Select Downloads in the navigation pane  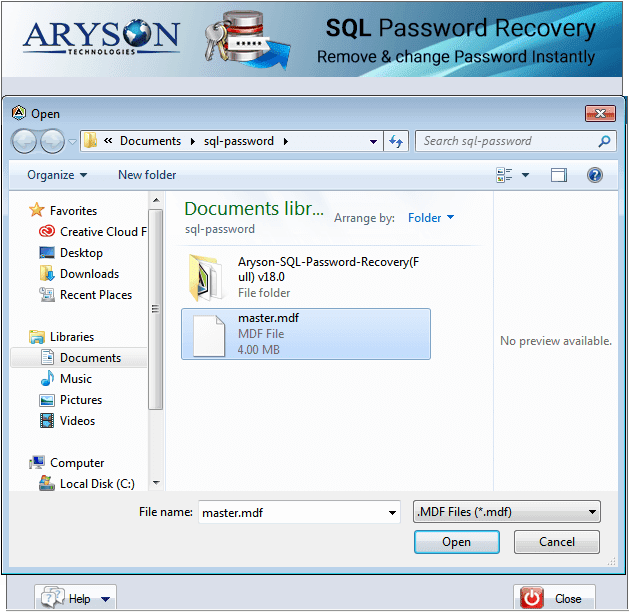(x=89, y=274)
